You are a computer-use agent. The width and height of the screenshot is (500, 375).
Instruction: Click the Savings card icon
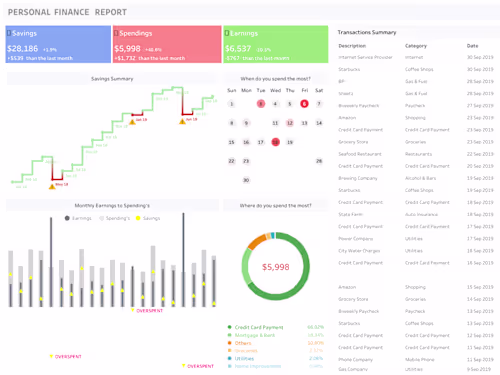(9, 33)
